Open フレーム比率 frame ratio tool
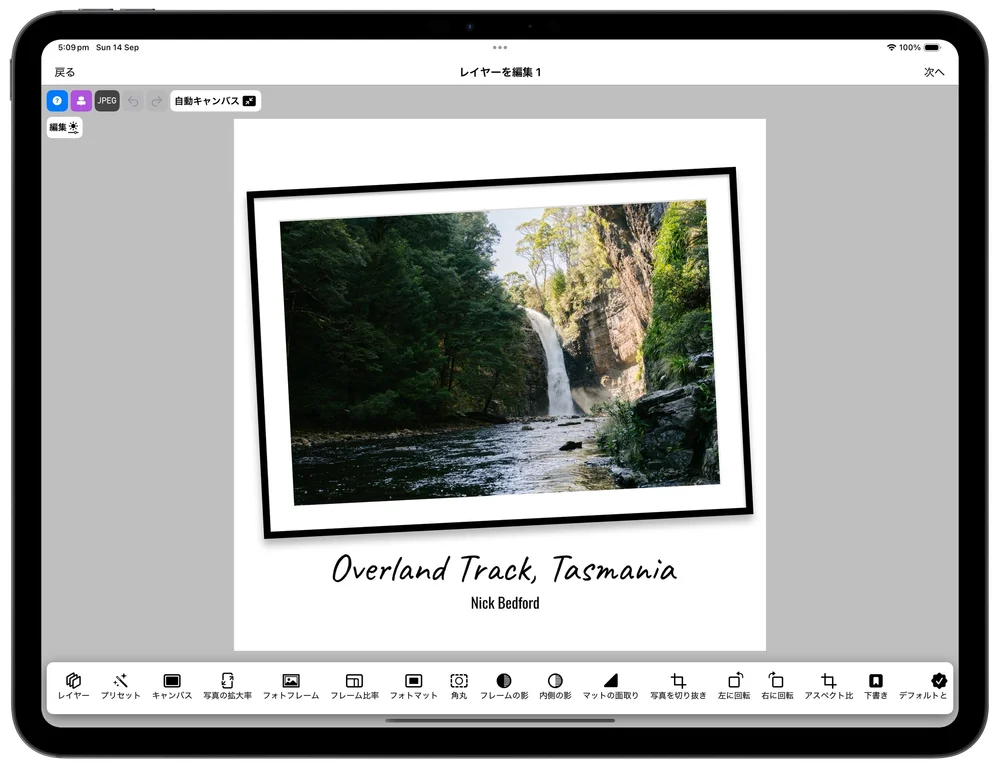1000x767 pixels. [355, 686]
